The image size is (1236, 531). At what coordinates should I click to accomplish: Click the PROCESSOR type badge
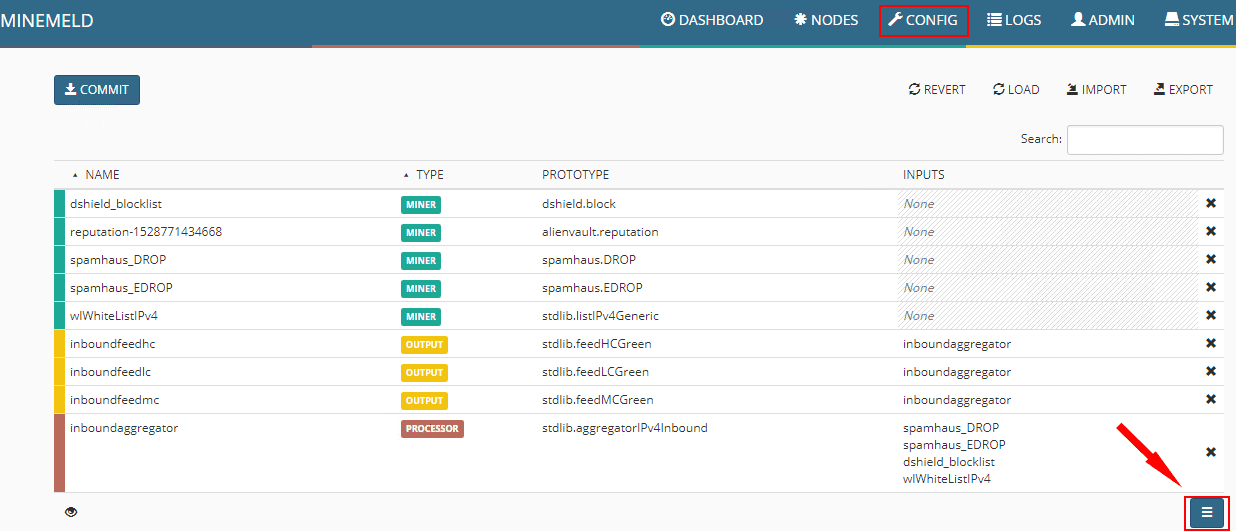[x=432, y=429]
